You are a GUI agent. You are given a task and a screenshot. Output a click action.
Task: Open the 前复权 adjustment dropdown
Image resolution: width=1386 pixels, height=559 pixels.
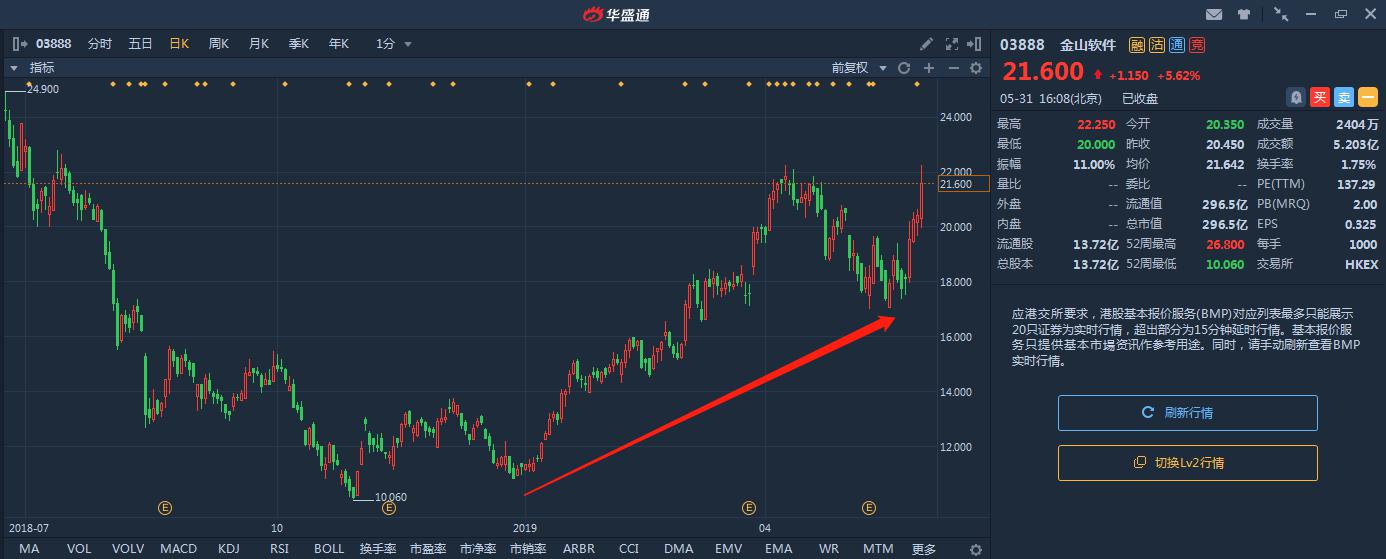pyautogui.click(x=859, y=68)
